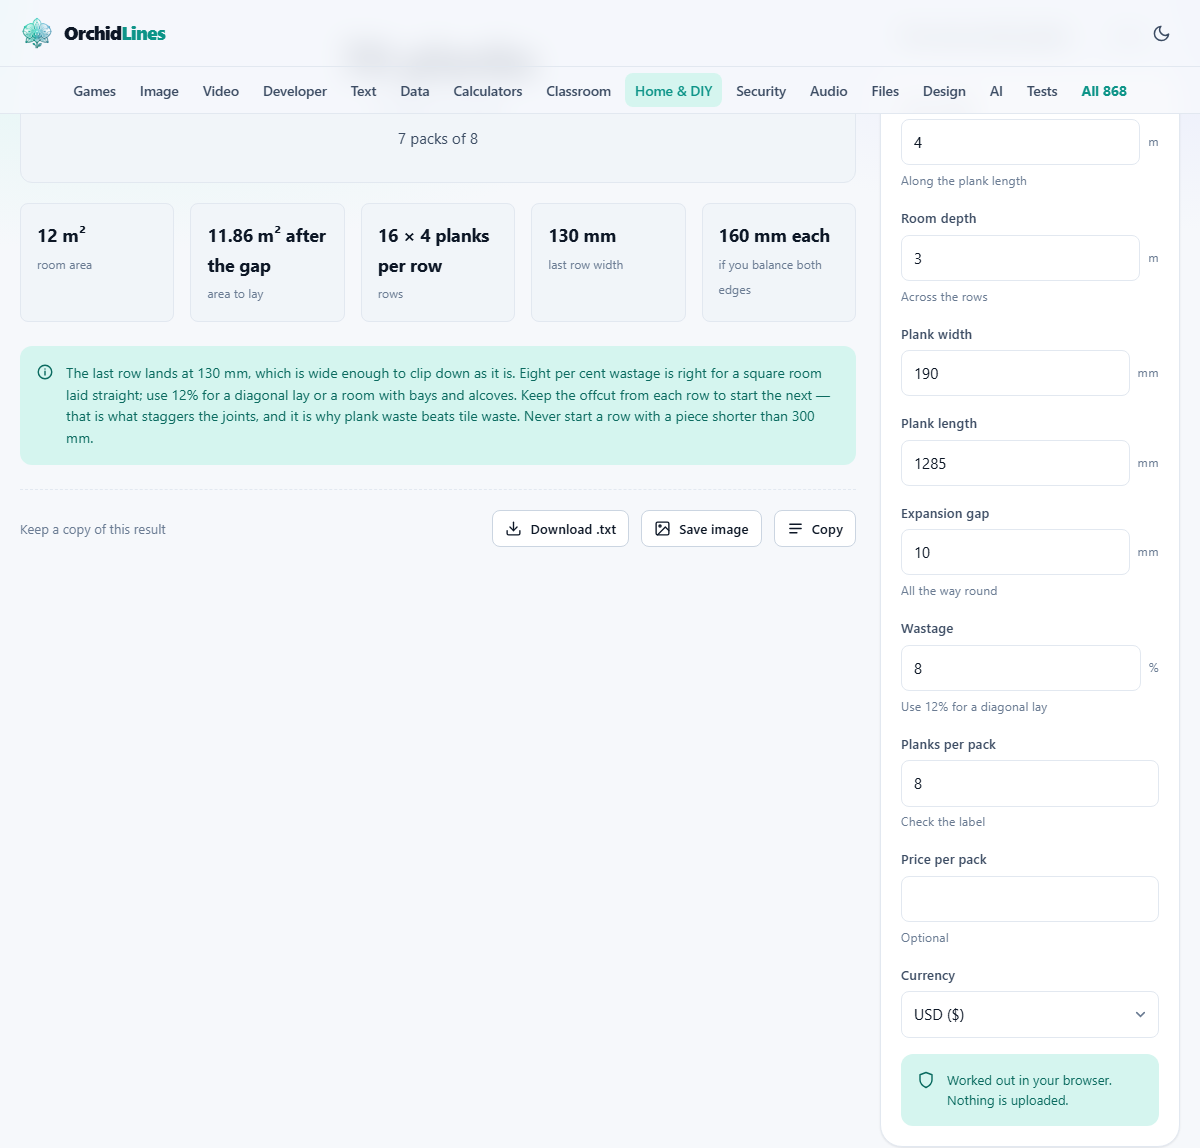Click the empty Price per pack field
Image resolution: width=1200 pixels, height=1148 pixels.
(1029, 899)
